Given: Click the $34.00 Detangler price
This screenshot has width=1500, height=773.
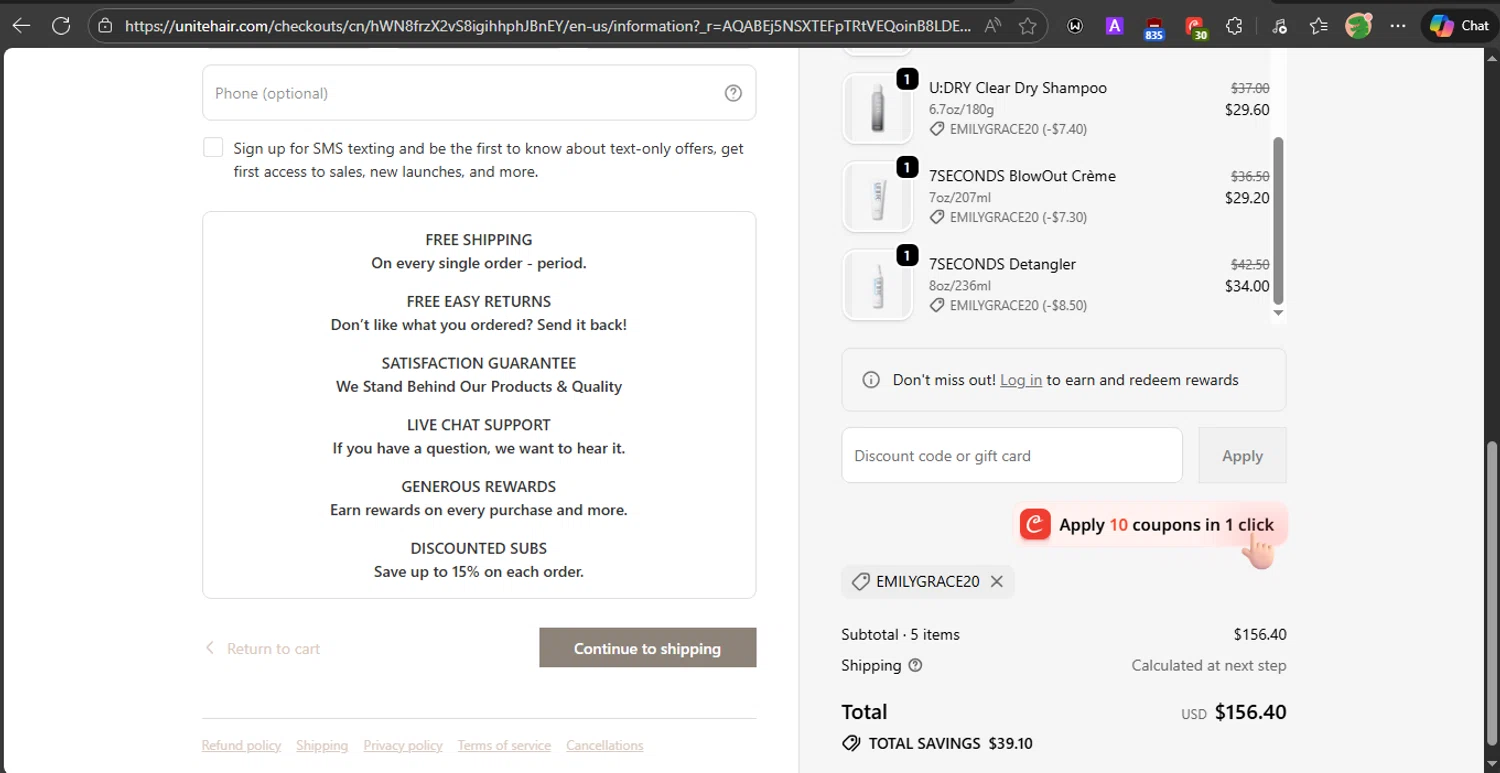Looking at the screenshot, I should 1247,286.
